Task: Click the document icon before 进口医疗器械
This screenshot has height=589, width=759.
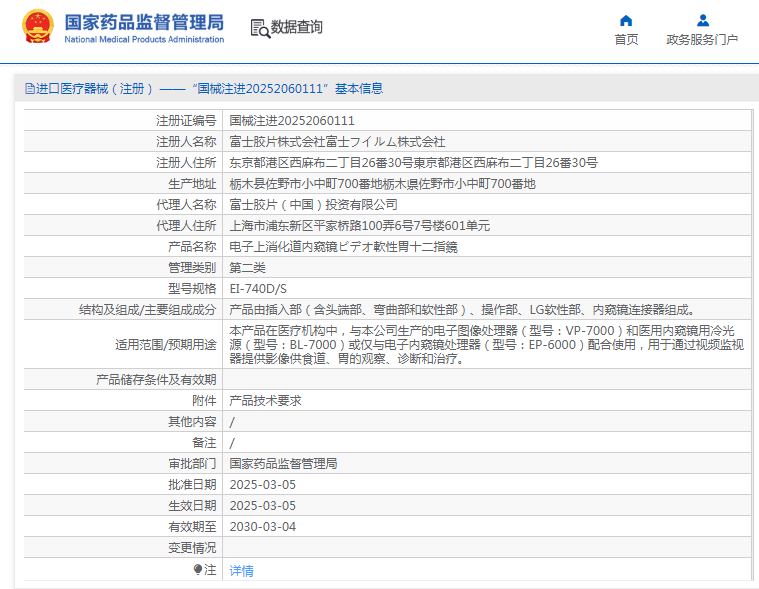Action: 29,88
